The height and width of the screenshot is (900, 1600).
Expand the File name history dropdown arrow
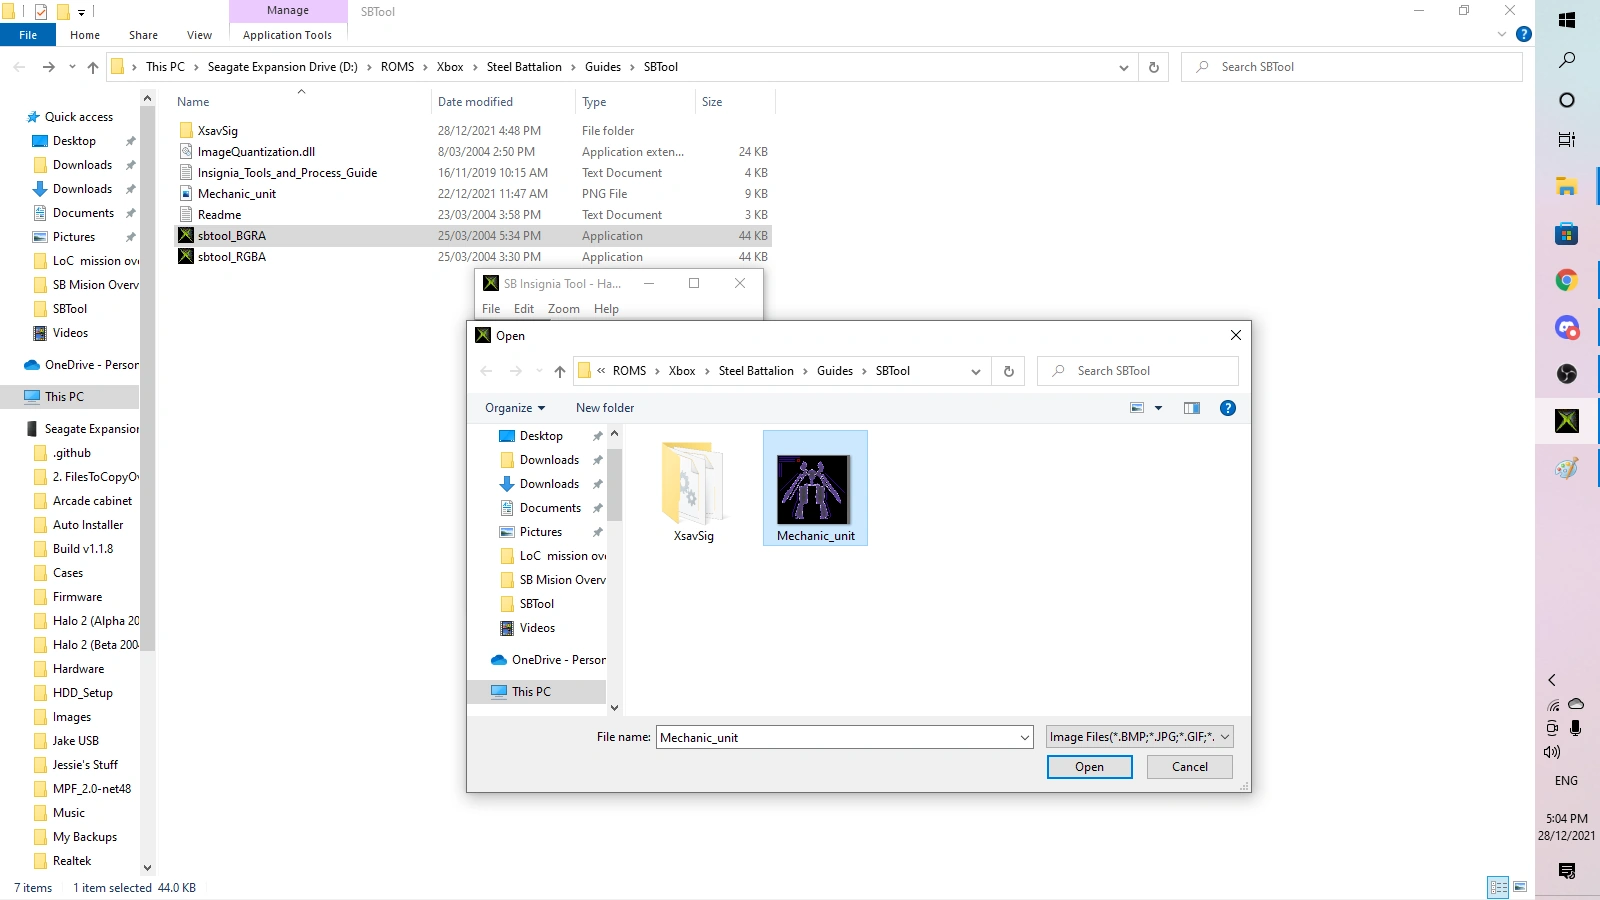(1025, 738)
